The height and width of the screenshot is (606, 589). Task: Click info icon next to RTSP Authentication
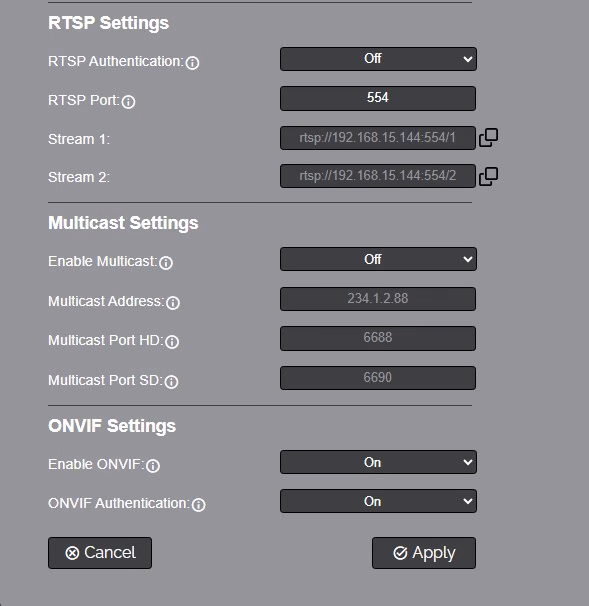(192, 63)
